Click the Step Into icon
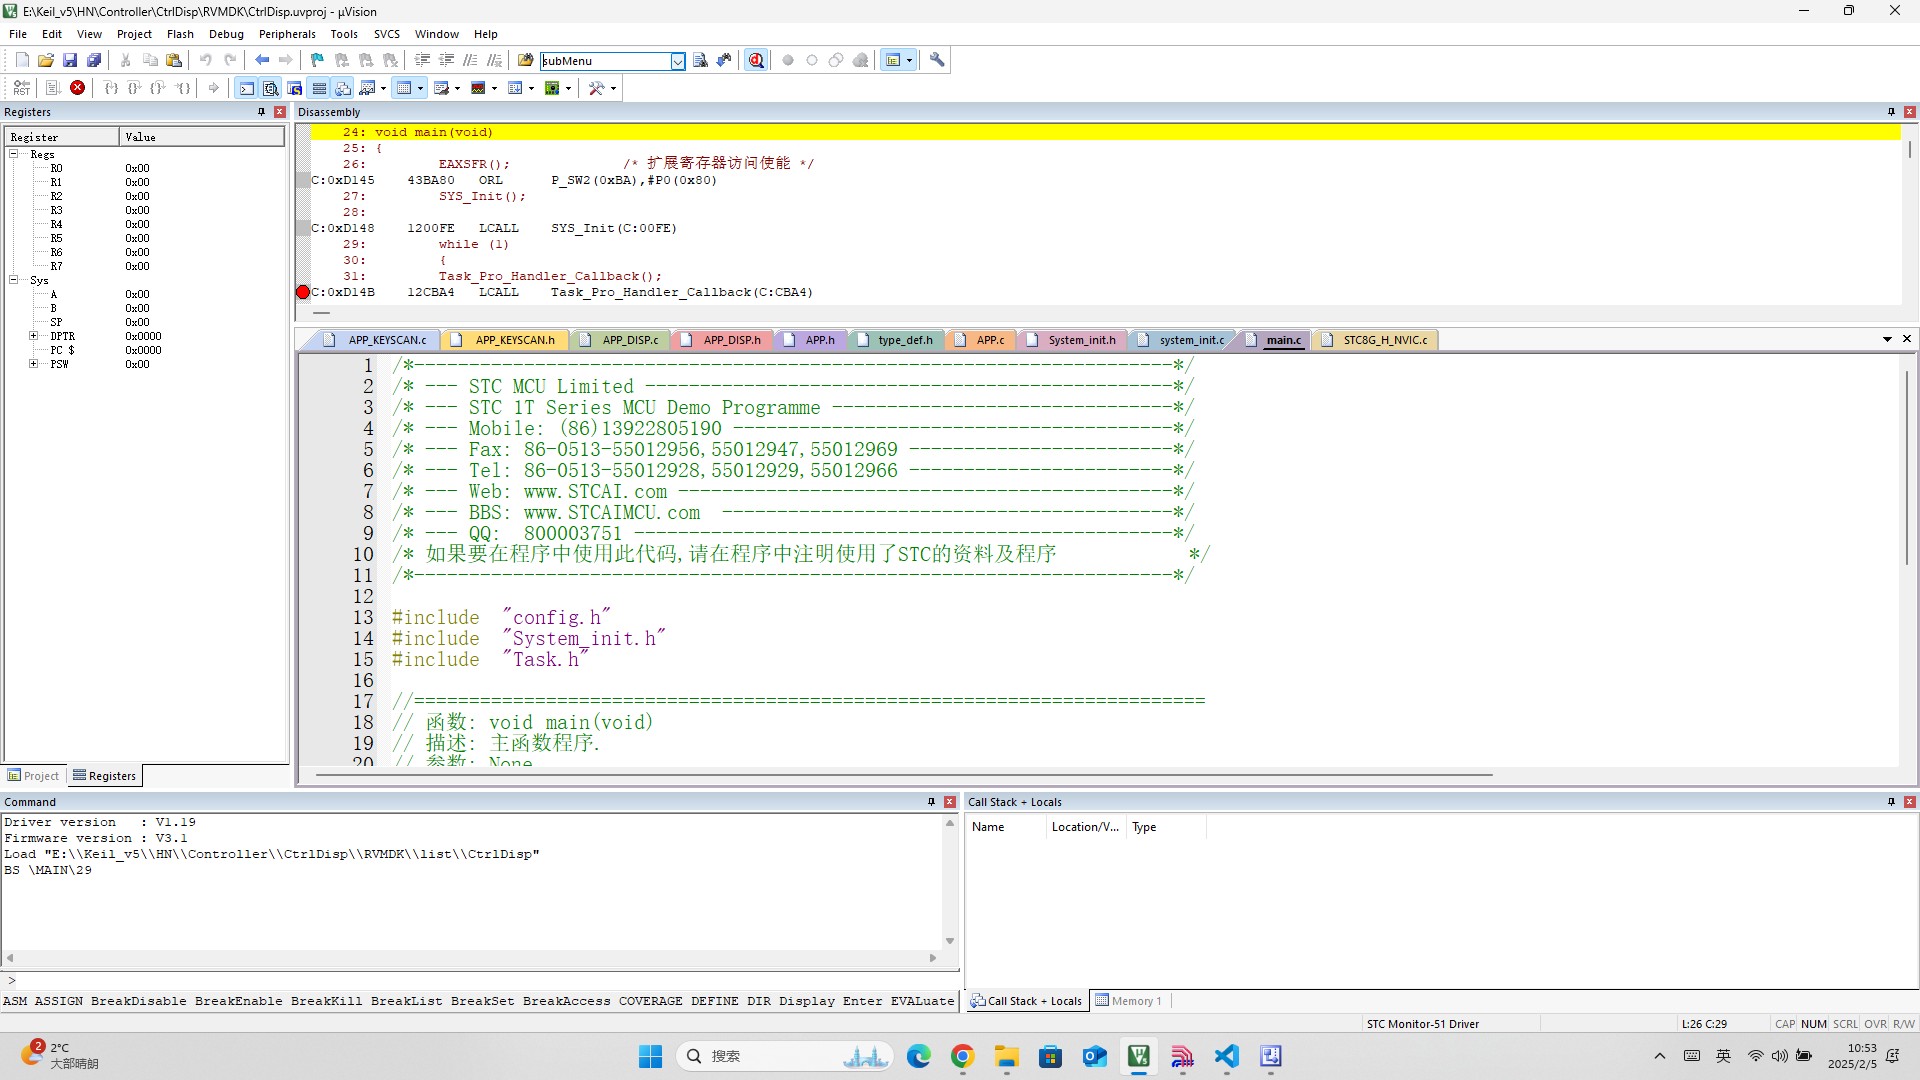 111,88
